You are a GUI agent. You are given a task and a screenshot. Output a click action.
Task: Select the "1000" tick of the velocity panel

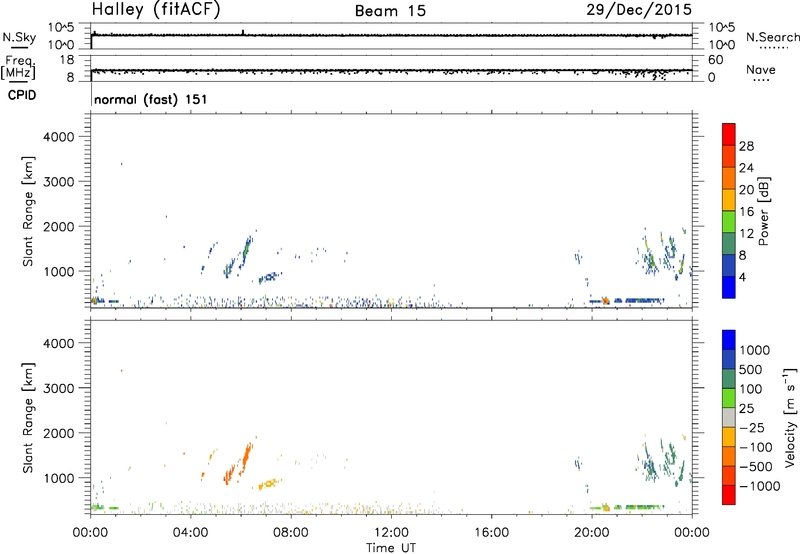[59, 478]
